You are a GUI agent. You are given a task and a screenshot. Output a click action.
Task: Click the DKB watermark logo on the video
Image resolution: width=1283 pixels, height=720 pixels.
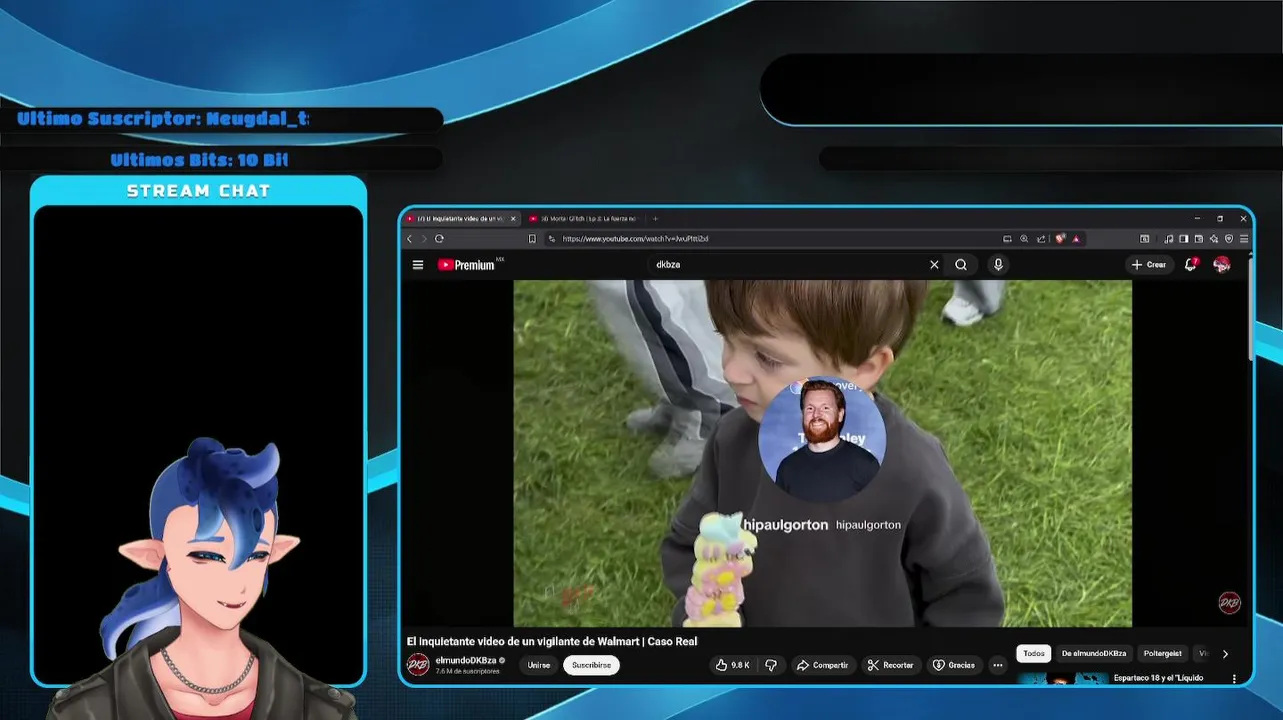[1229, 602]
